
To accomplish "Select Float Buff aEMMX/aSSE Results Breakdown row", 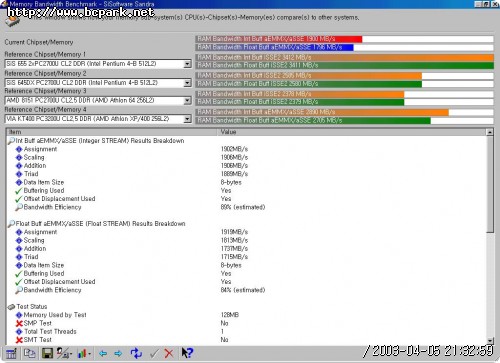I will (x=247, y=224).
